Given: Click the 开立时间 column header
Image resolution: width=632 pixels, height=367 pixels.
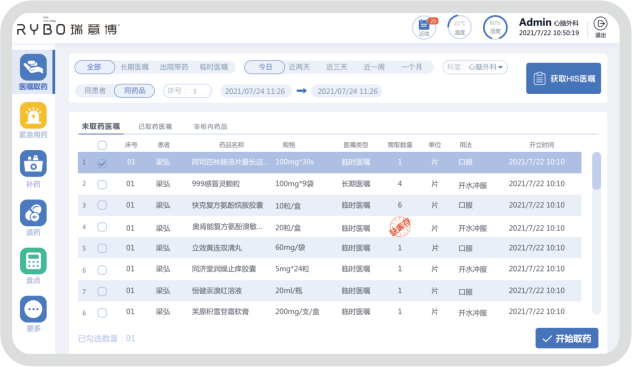Looking at the screenshot, I should [x=541, y=145].
